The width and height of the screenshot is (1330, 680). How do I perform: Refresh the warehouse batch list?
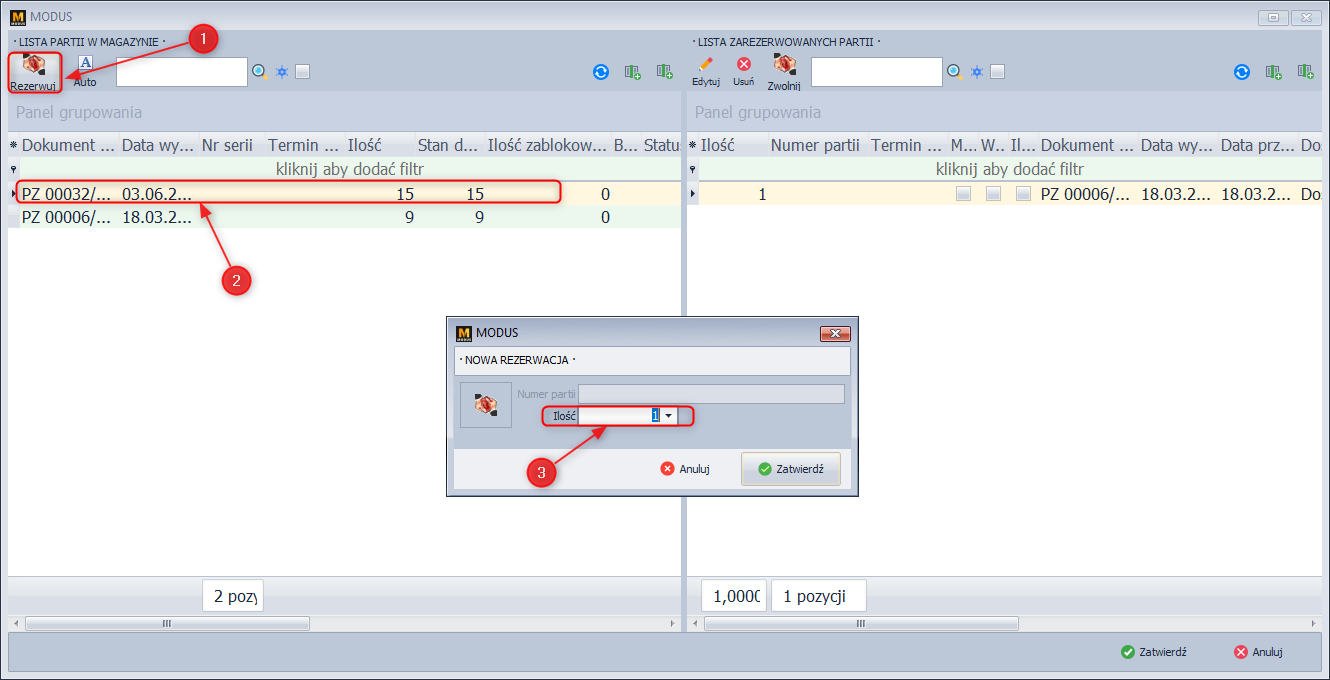point(601,72)
